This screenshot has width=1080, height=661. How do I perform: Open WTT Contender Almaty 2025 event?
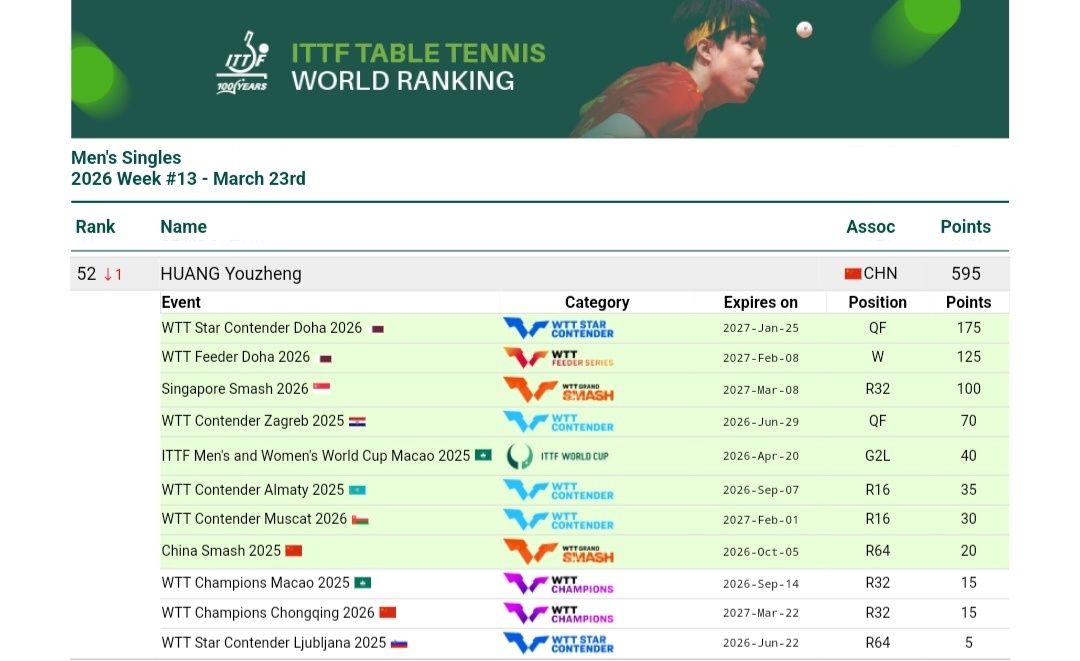[253, 490]
